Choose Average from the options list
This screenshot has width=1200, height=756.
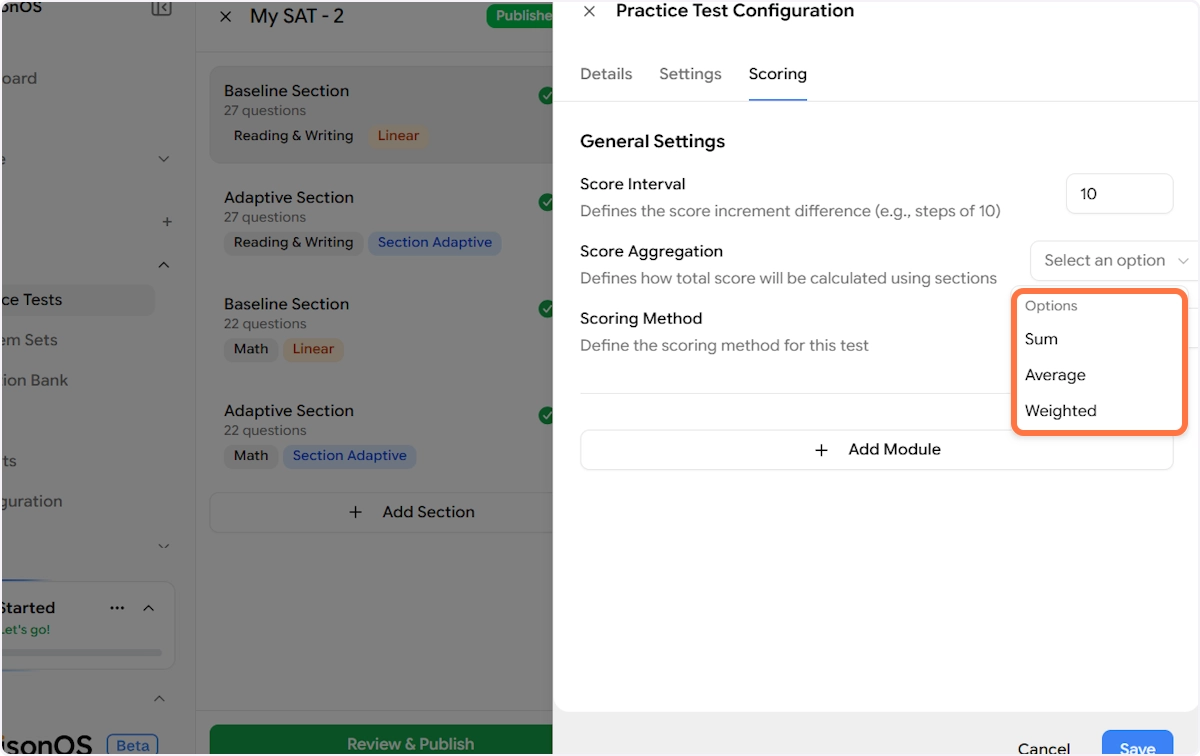1055,375
